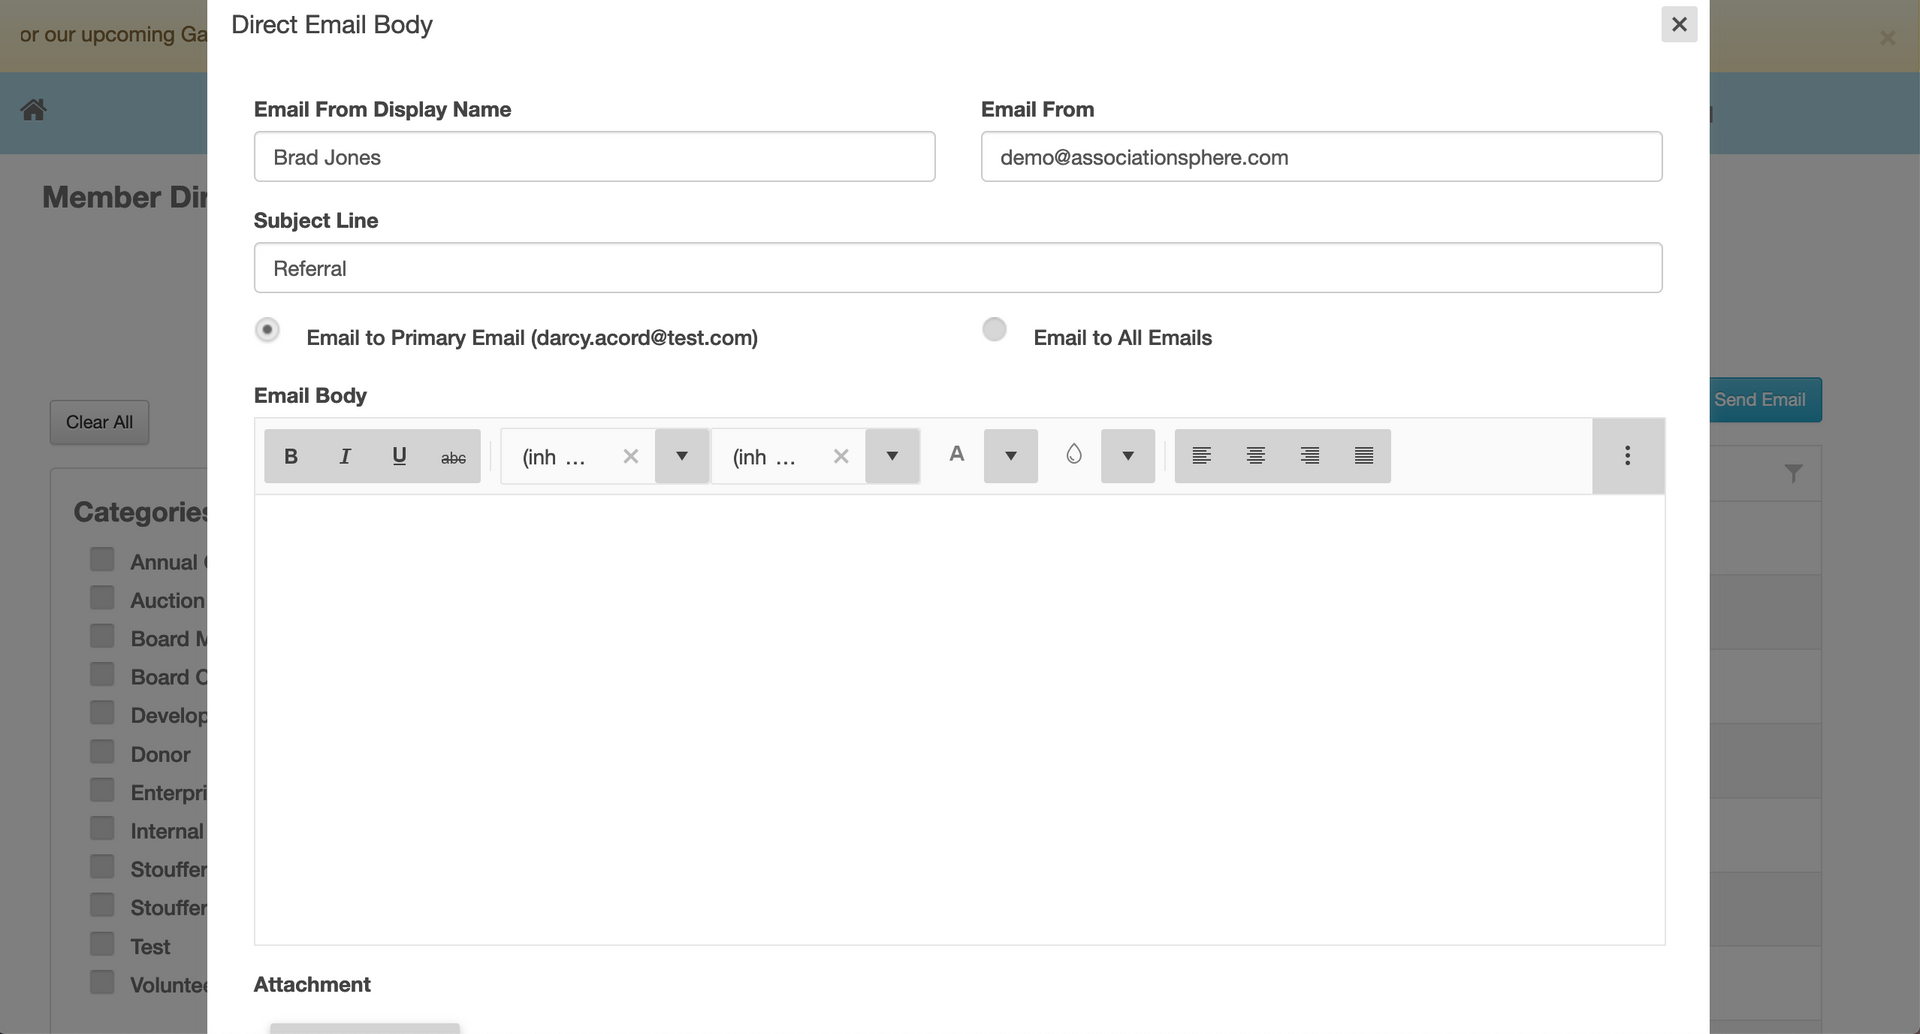
Task: Justify the email body text
Action: pyautogui.click(x=1364, y=456)
